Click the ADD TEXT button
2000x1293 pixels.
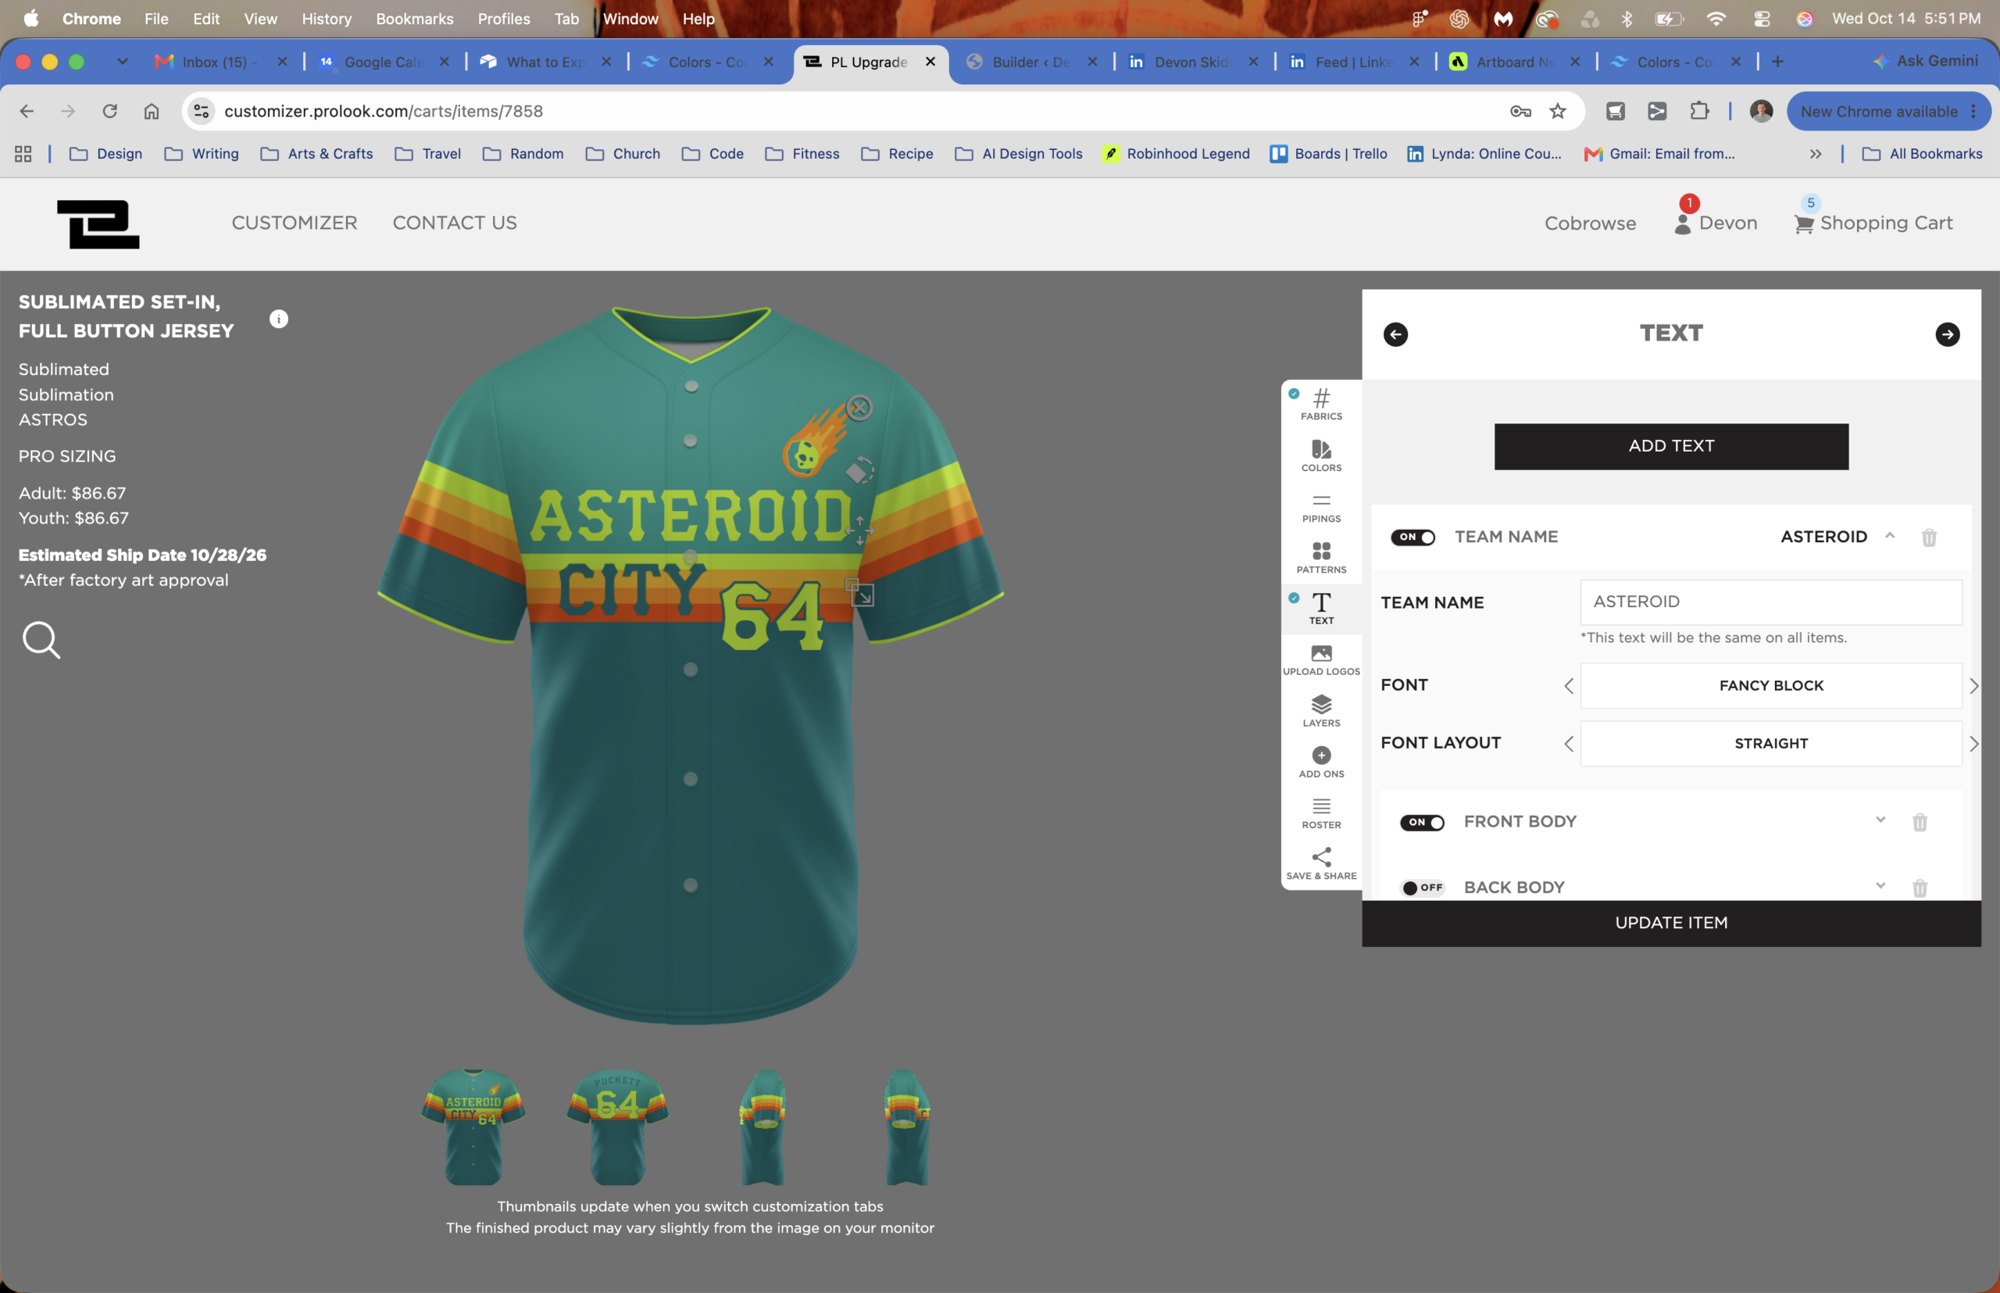pos(1671,446)
